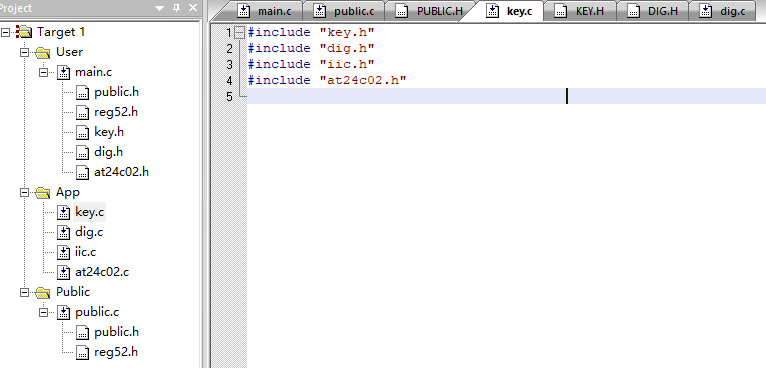
Task: Open the KEY.H editor tab
Action: pos(580,11)
